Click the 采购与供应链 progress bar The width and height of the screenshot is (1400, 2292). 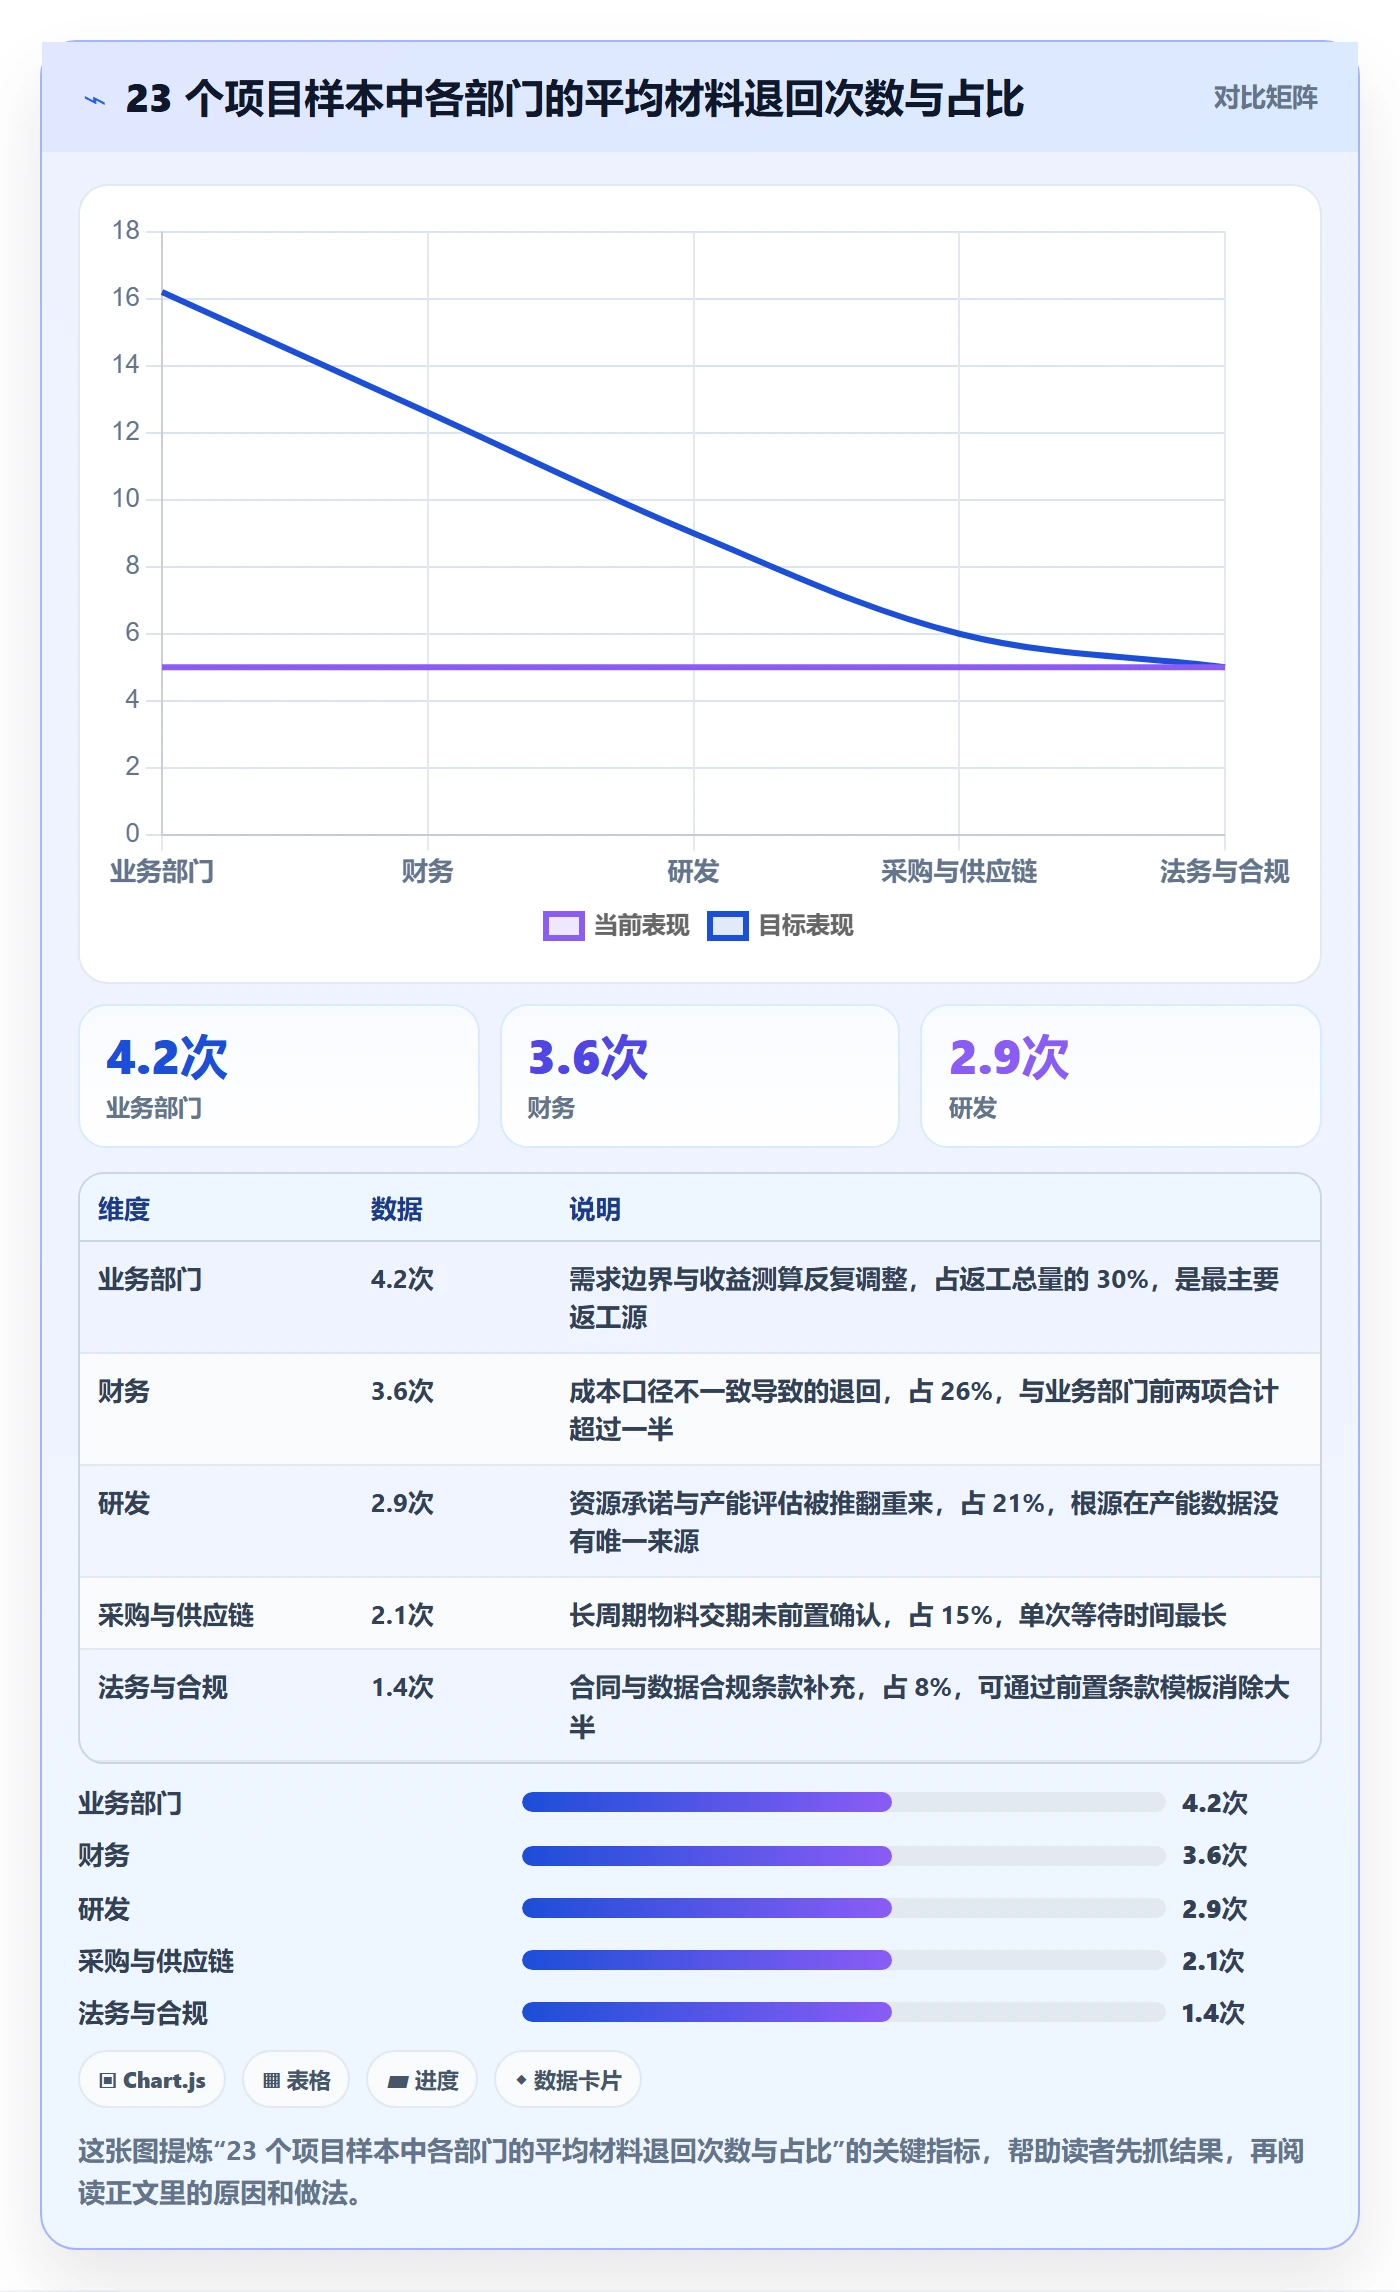coord(843,1960)
